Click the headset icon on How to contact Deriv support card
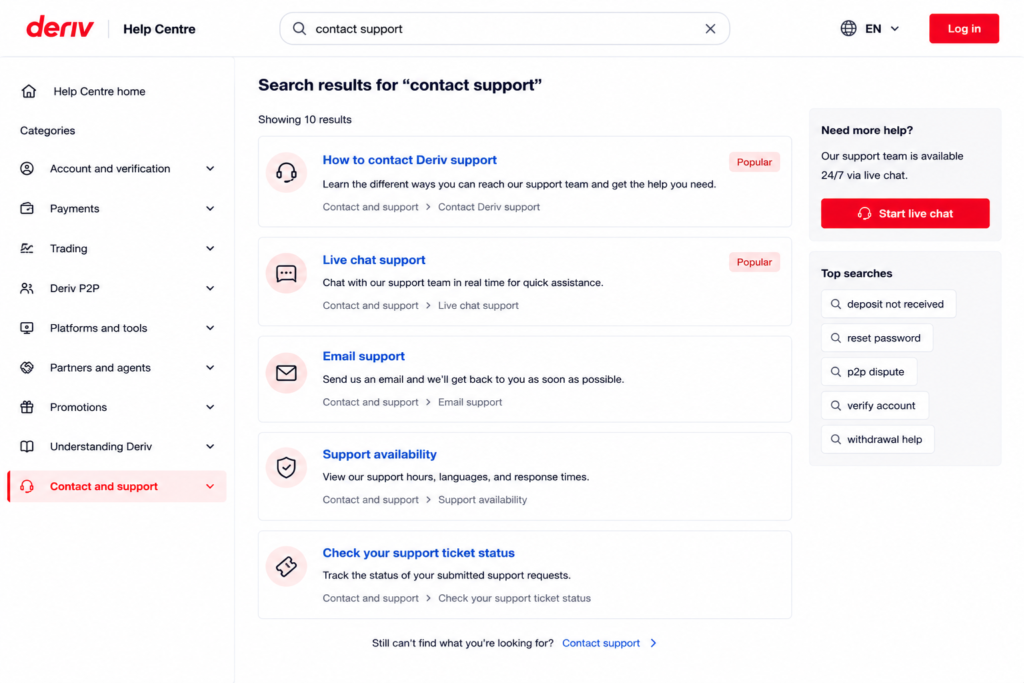1024x683 pixels. [x=286, y=172]
